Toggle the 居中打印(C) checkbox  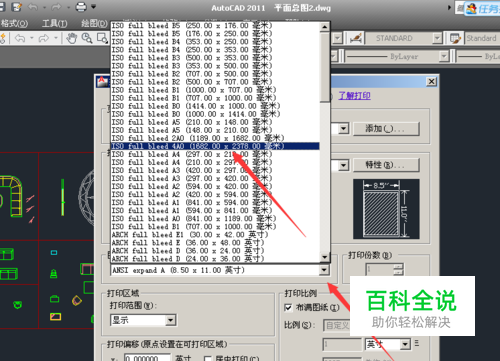click(x=208, y=358)
